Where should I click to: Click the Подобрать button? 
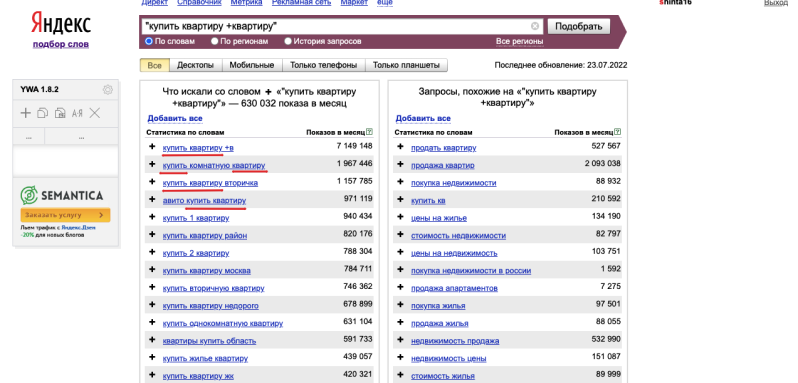click(x=579, y=26)
